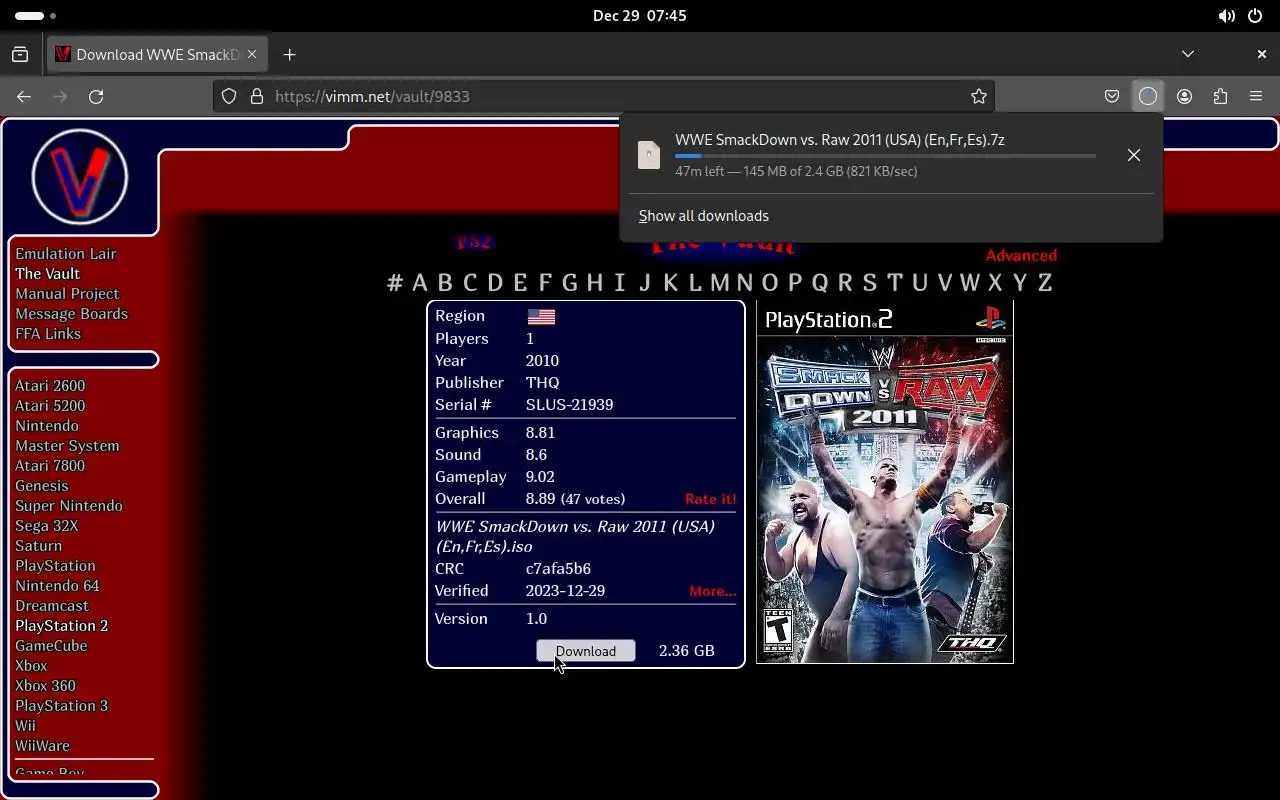Open the Advanced search link

[1021, 255]
